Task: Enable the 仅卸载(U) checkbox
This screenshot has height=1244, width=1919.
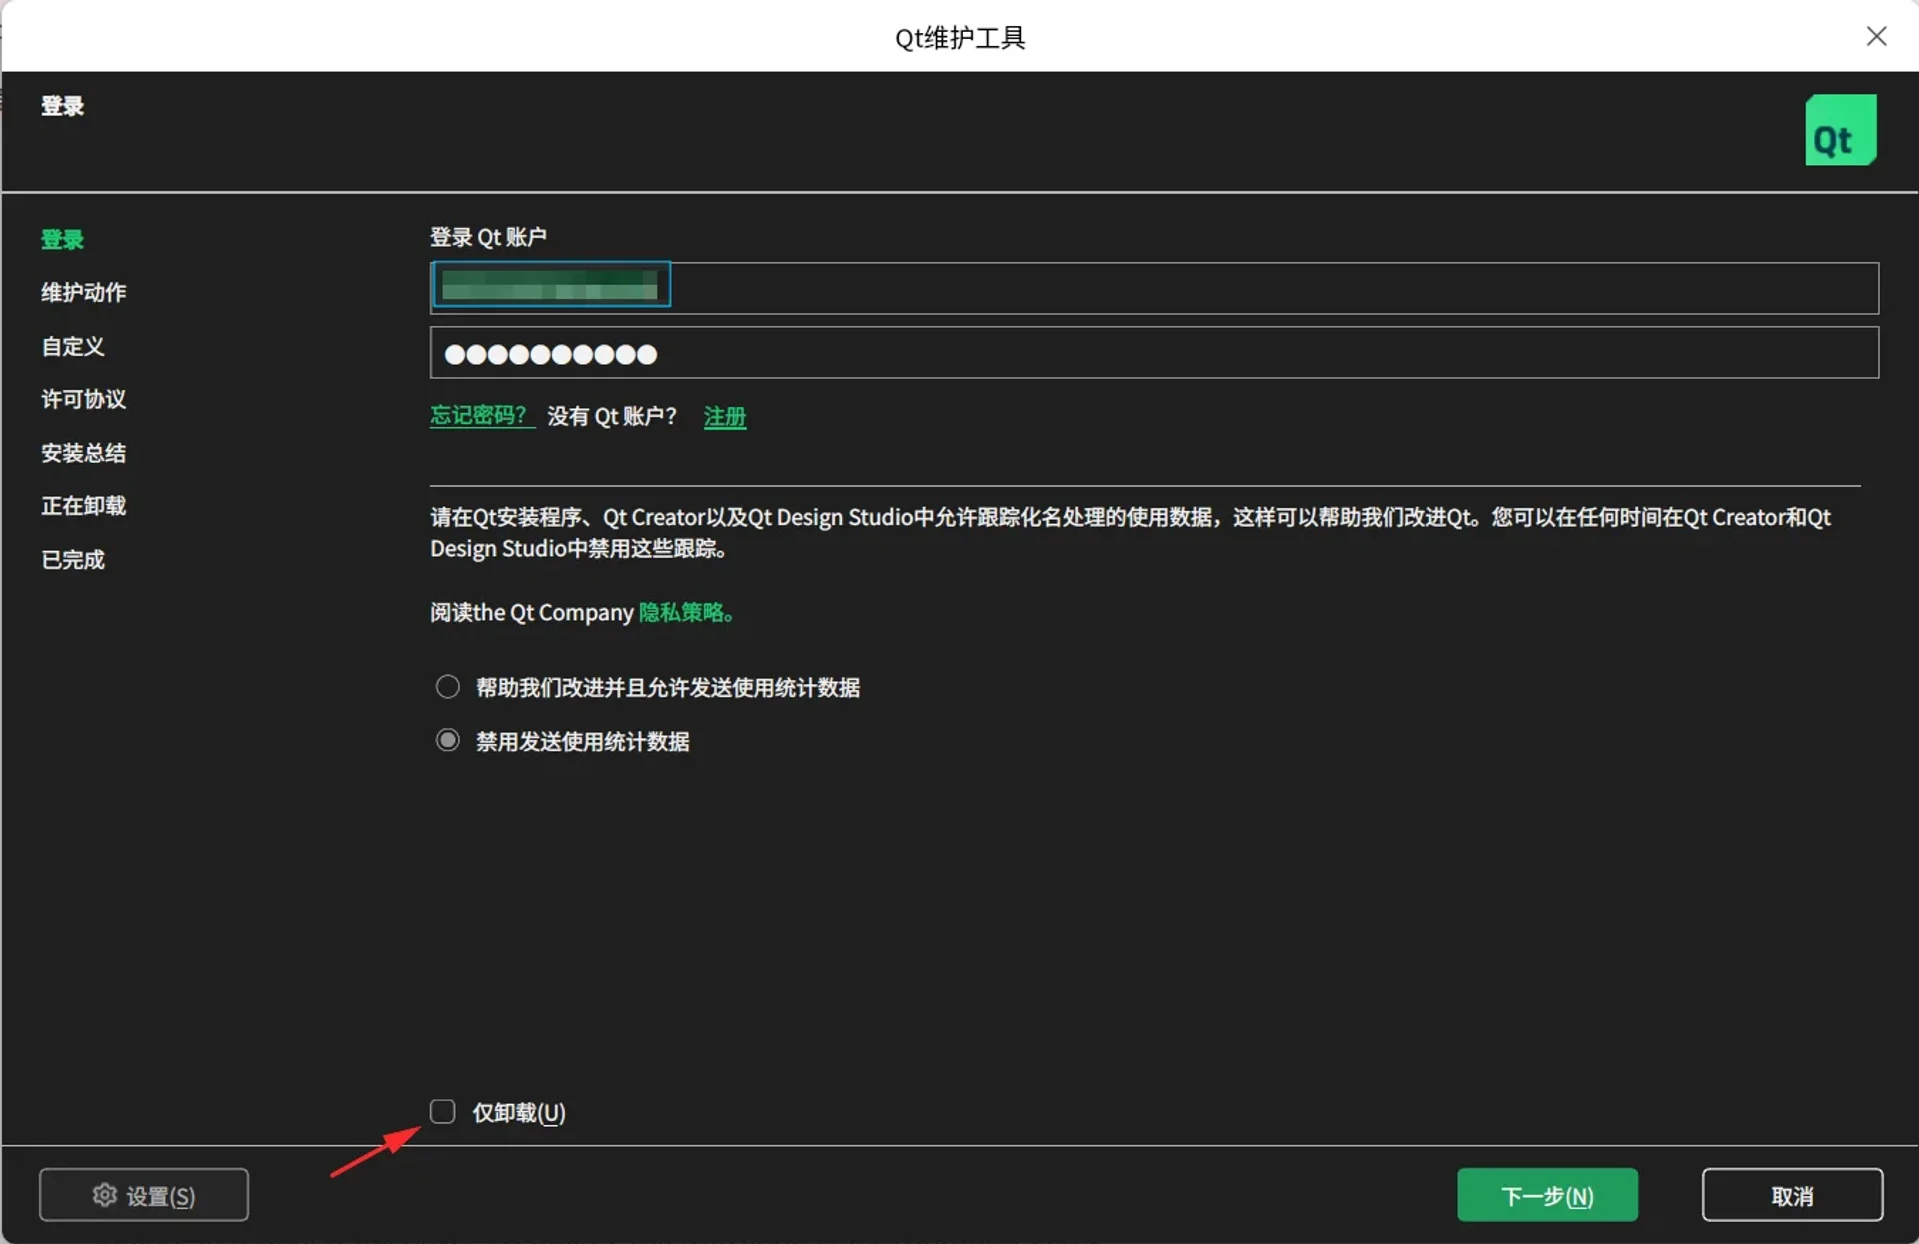Action: click(442, 1111)
